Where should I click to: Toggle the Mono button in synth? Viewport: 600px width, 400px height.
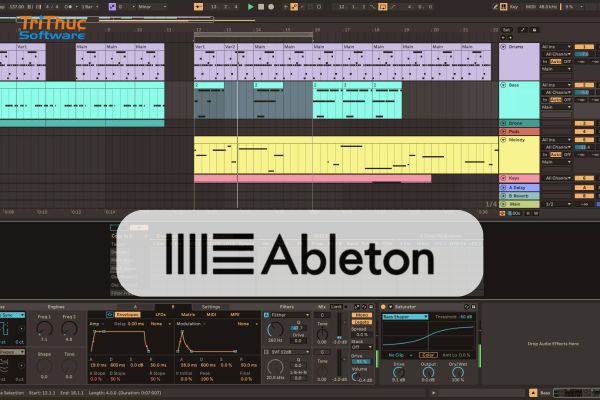[362, 315]
